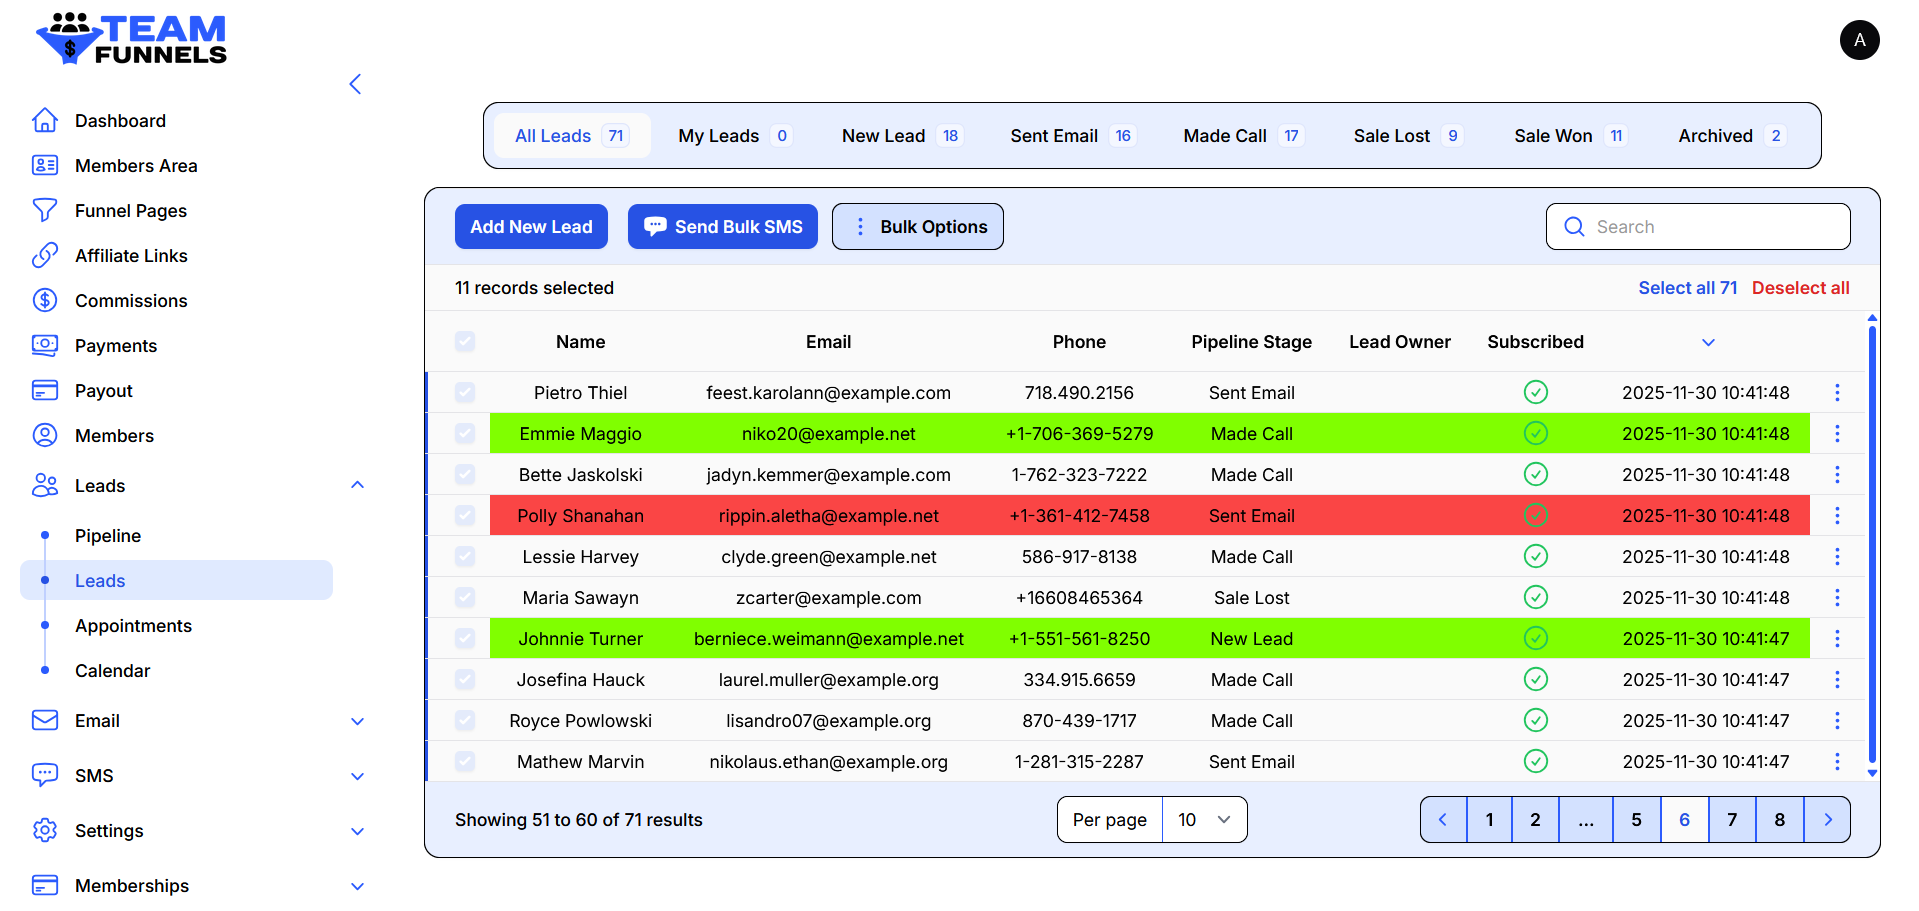Viewport: 1919px width, 911px height.
Task: Click the Deselect all link
Action: click(1800, 288)
